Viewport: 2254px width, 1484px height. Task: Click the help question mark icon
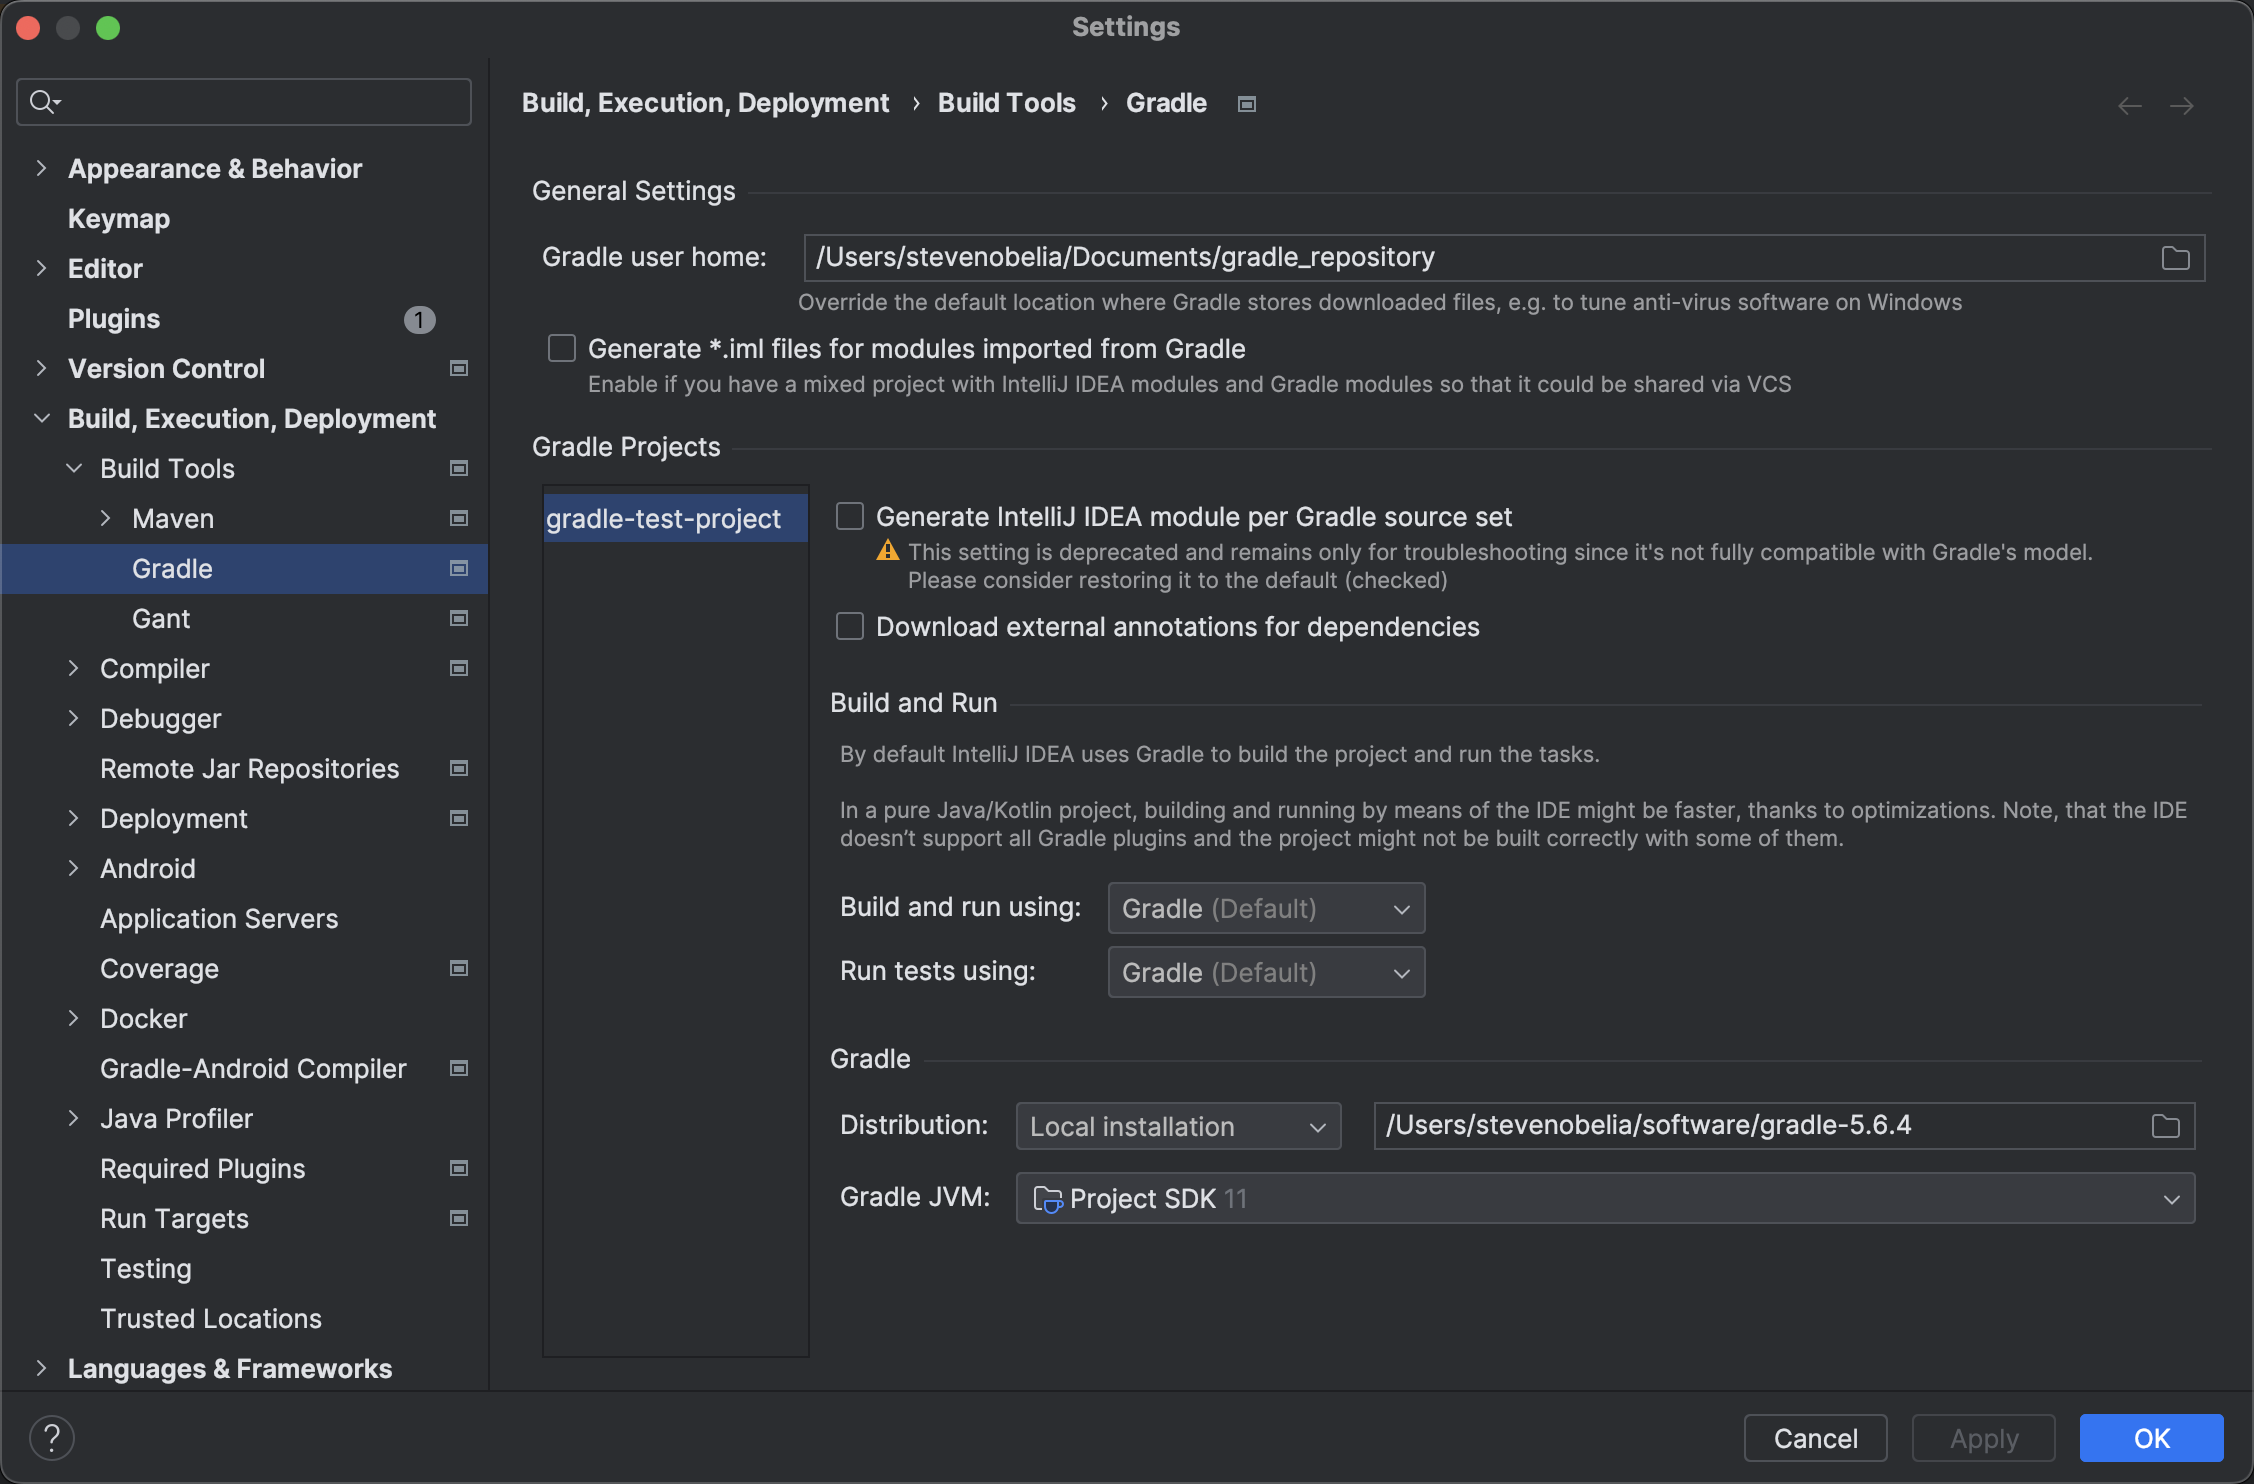52,1438
